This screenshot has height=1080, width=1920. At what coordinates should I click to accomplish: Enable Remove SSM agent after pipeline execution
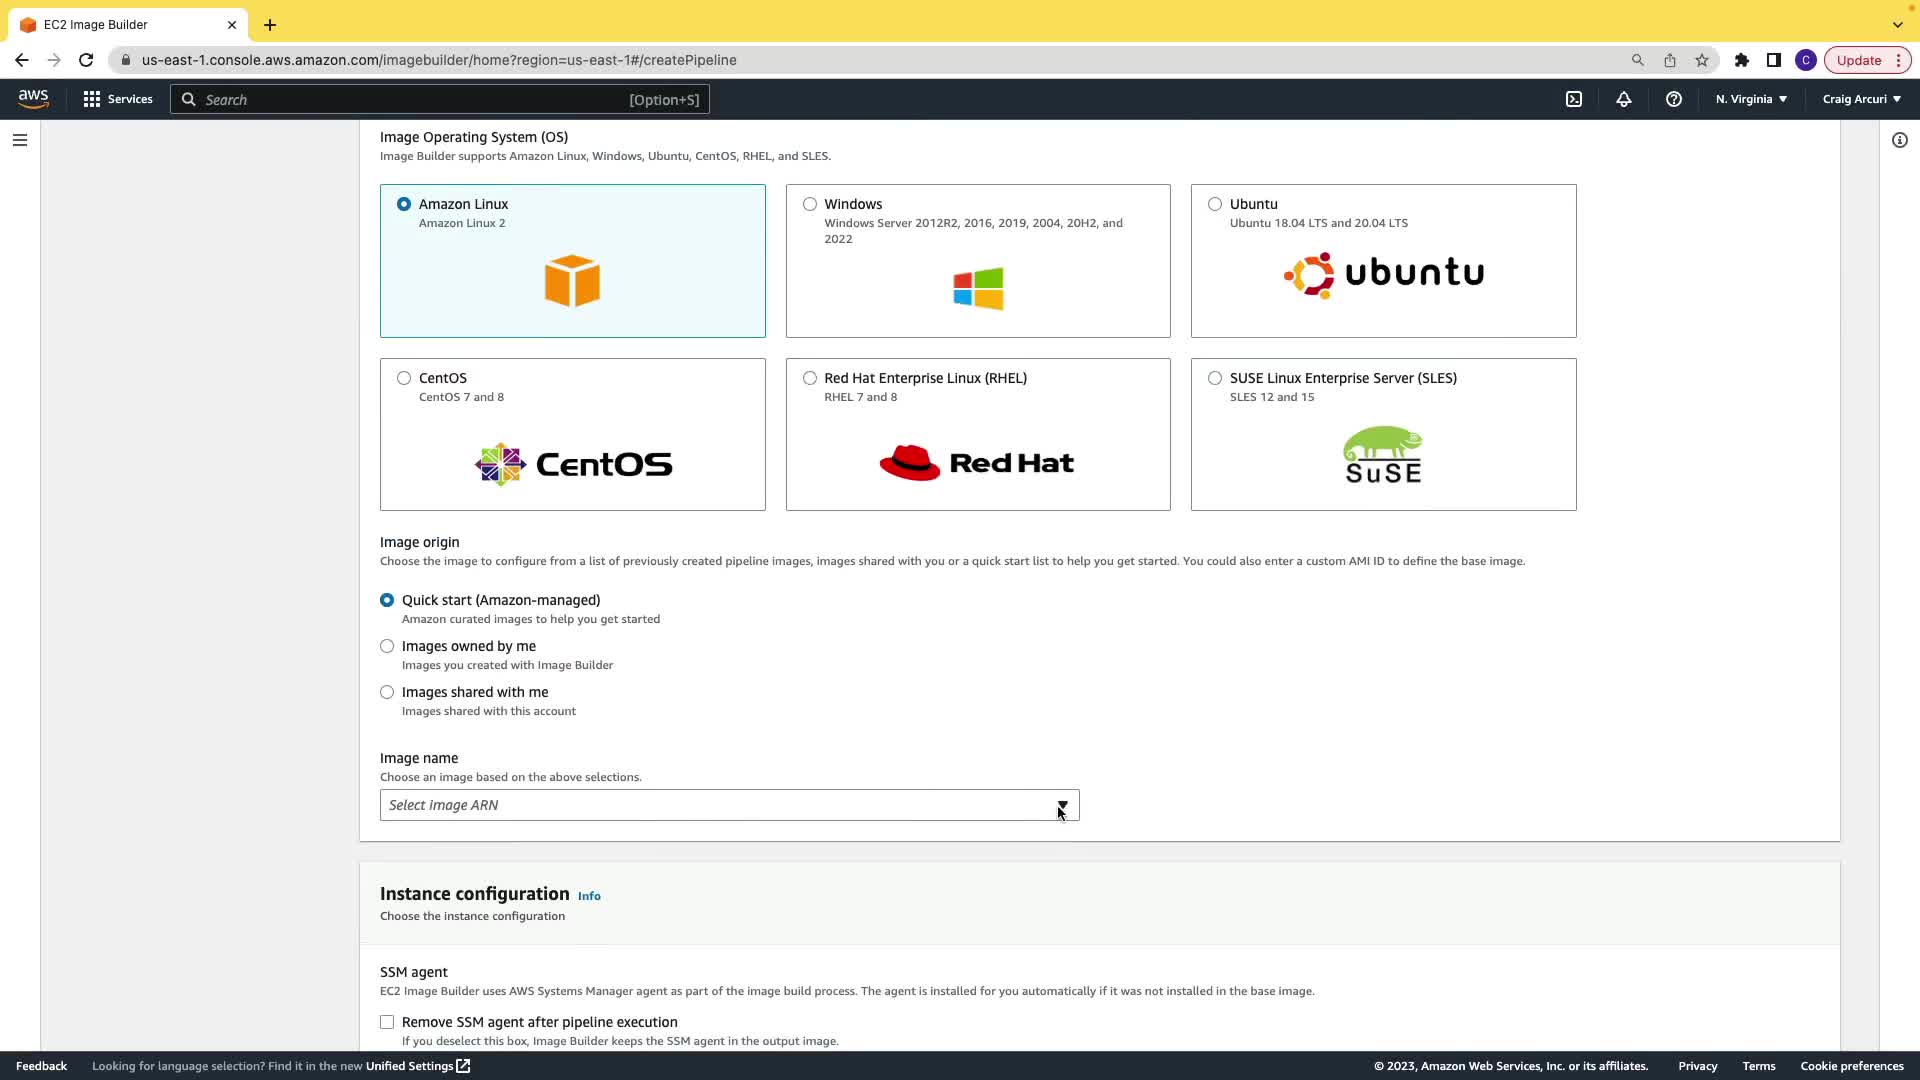point(387,1022)
